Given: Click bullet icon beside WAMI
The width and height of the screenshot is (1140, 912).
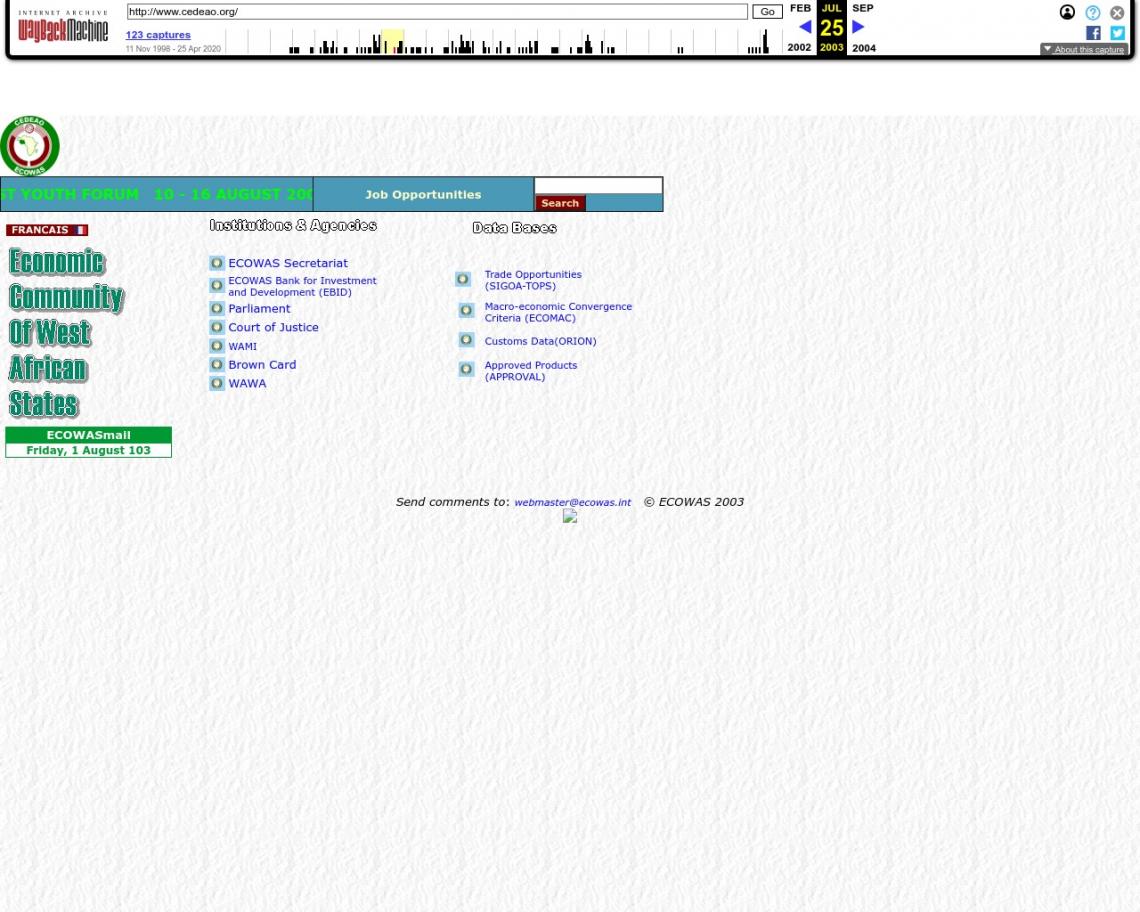Looking at the screenshot, I should pos(217,345).
